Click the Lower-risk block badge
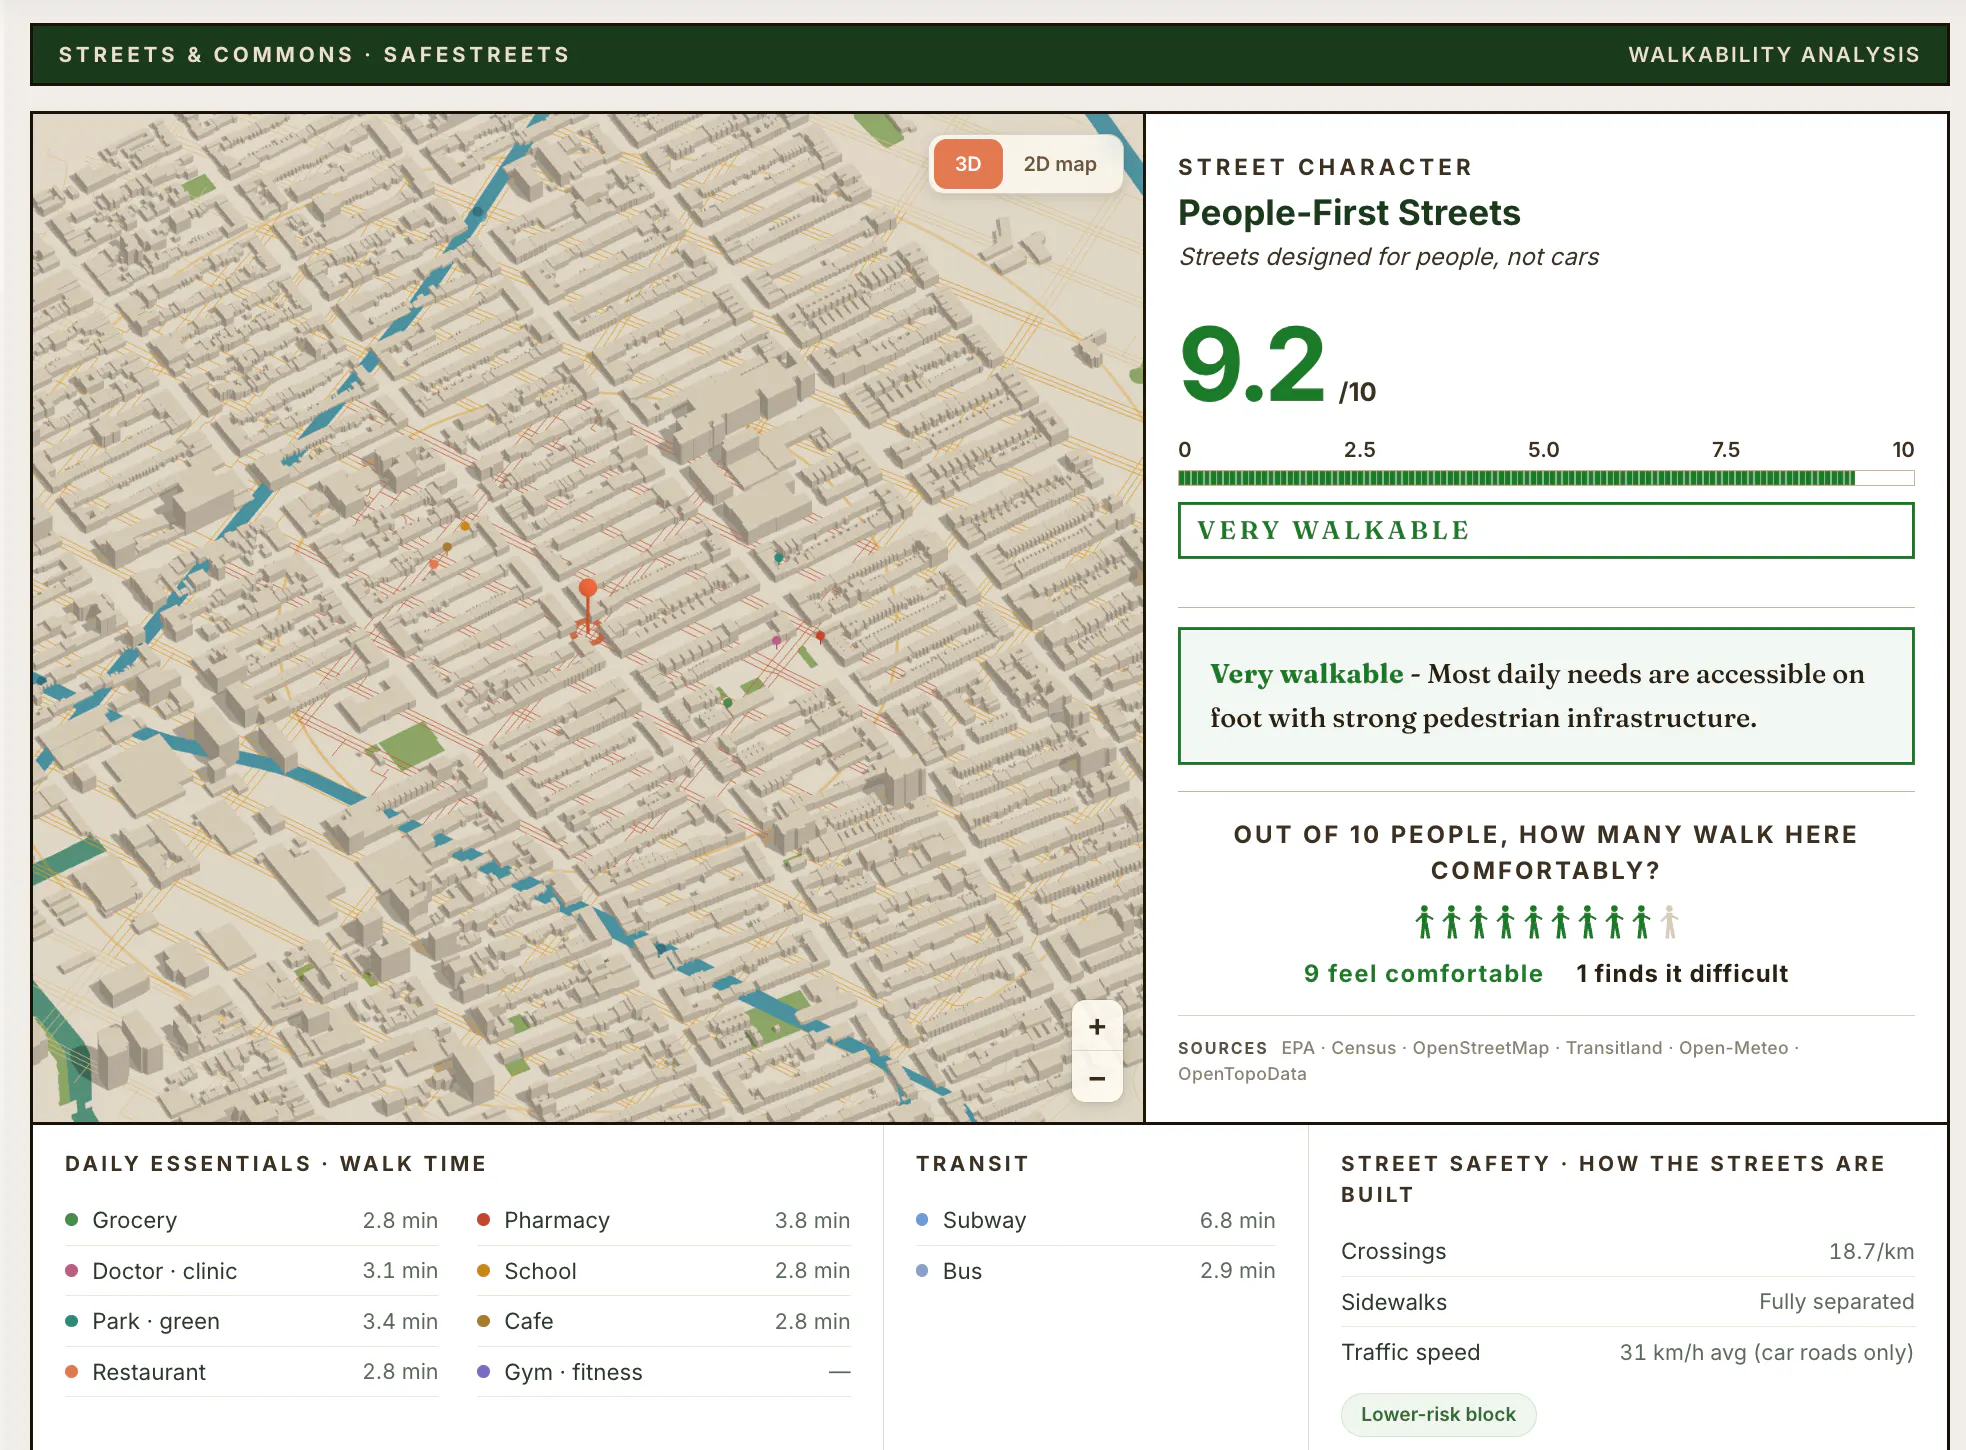Screen dimensions: 1966x1450 click(x=1438, y=1414)
